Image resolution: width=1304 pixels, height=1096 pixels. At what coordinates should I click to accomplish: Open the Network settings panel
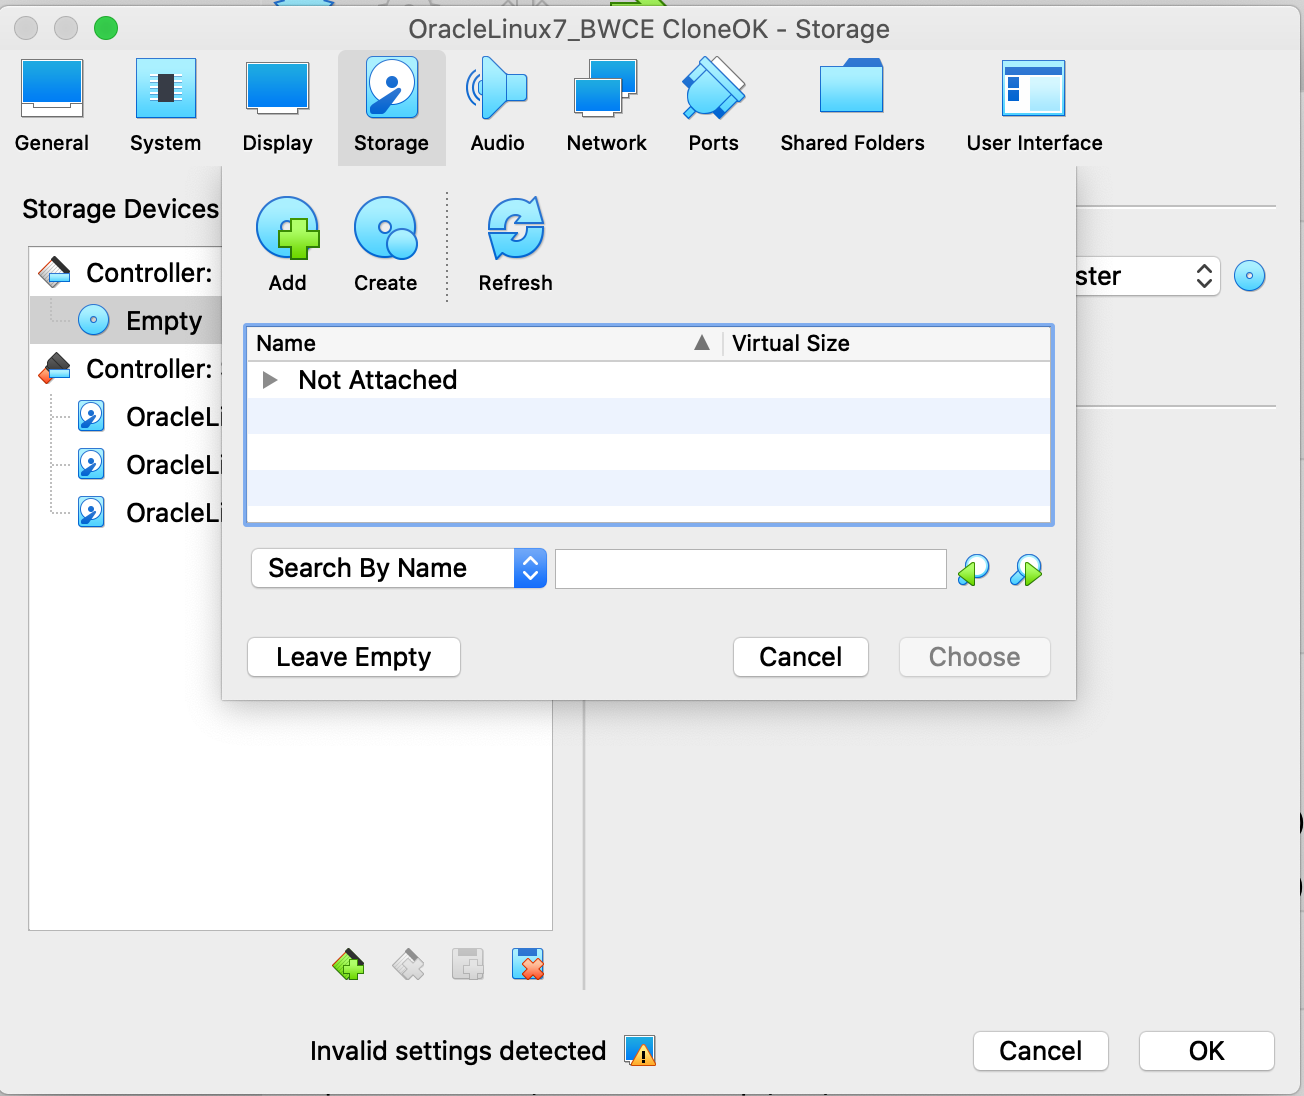606,105
